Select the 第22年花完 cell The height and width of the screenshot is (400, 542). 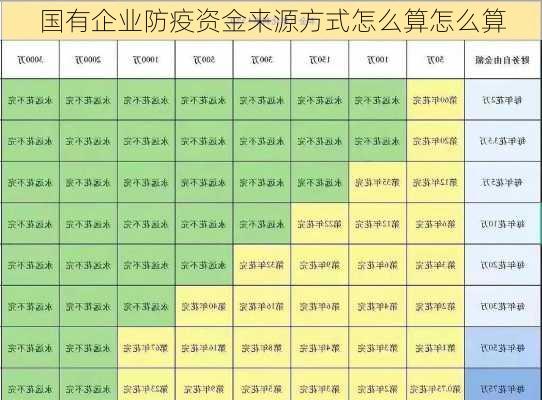coord(320,224)
